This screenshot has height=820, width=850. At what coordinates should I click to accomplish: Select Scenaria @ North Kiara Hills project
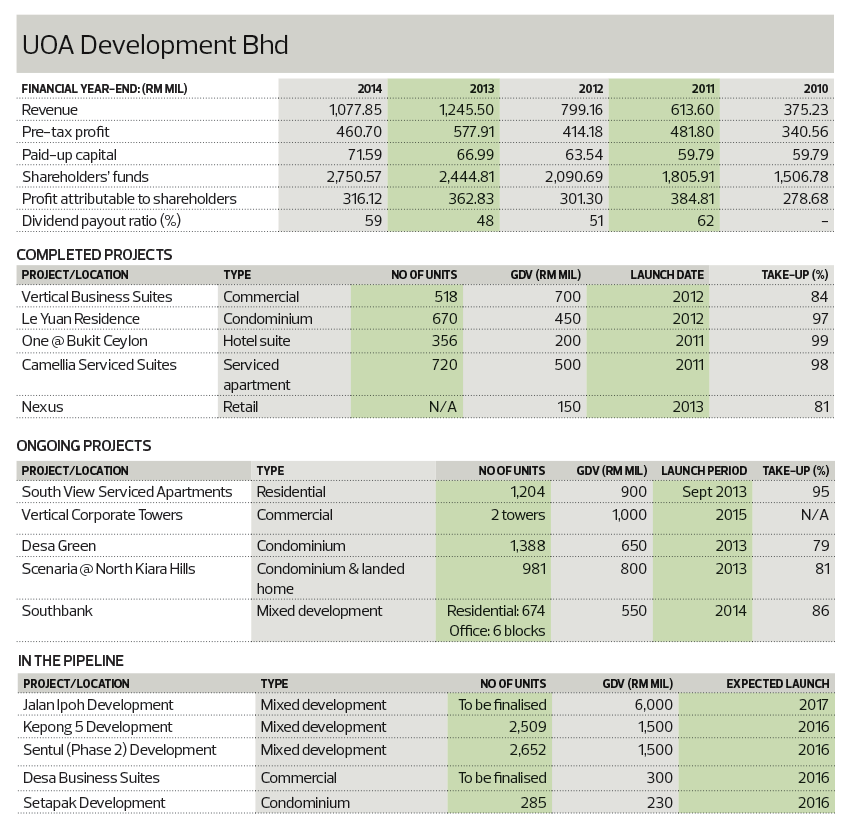[x=108, y=569]
